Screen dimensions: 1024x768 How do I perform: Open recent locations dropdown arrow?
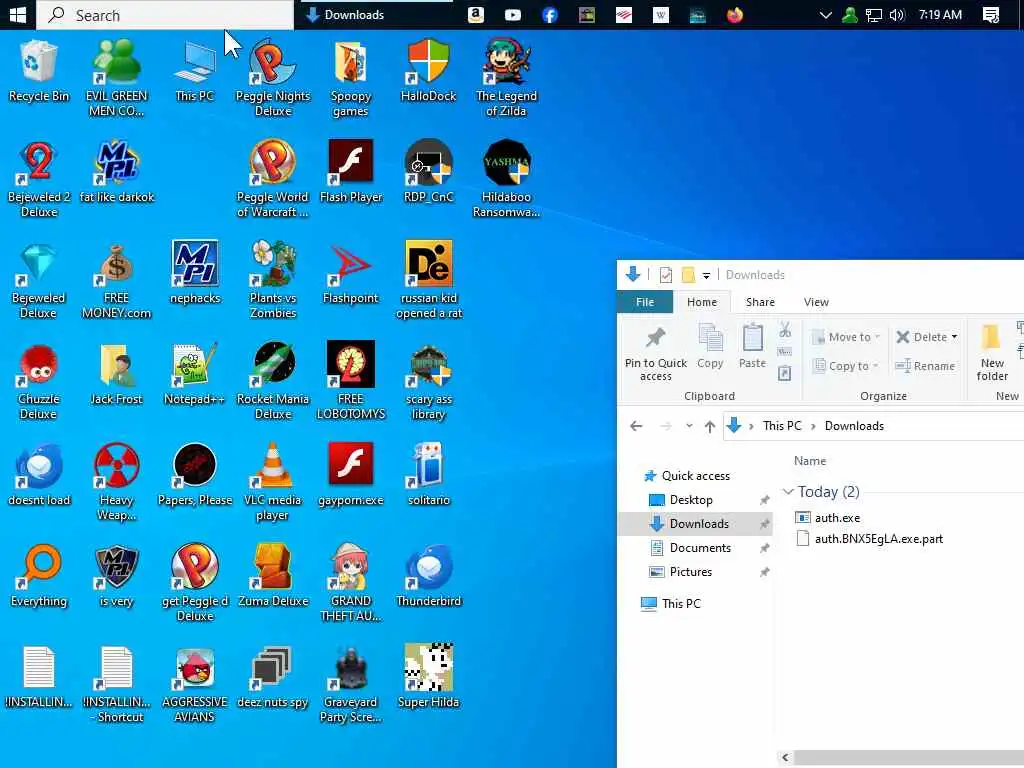pyautogui.click(x=689, y=426)
